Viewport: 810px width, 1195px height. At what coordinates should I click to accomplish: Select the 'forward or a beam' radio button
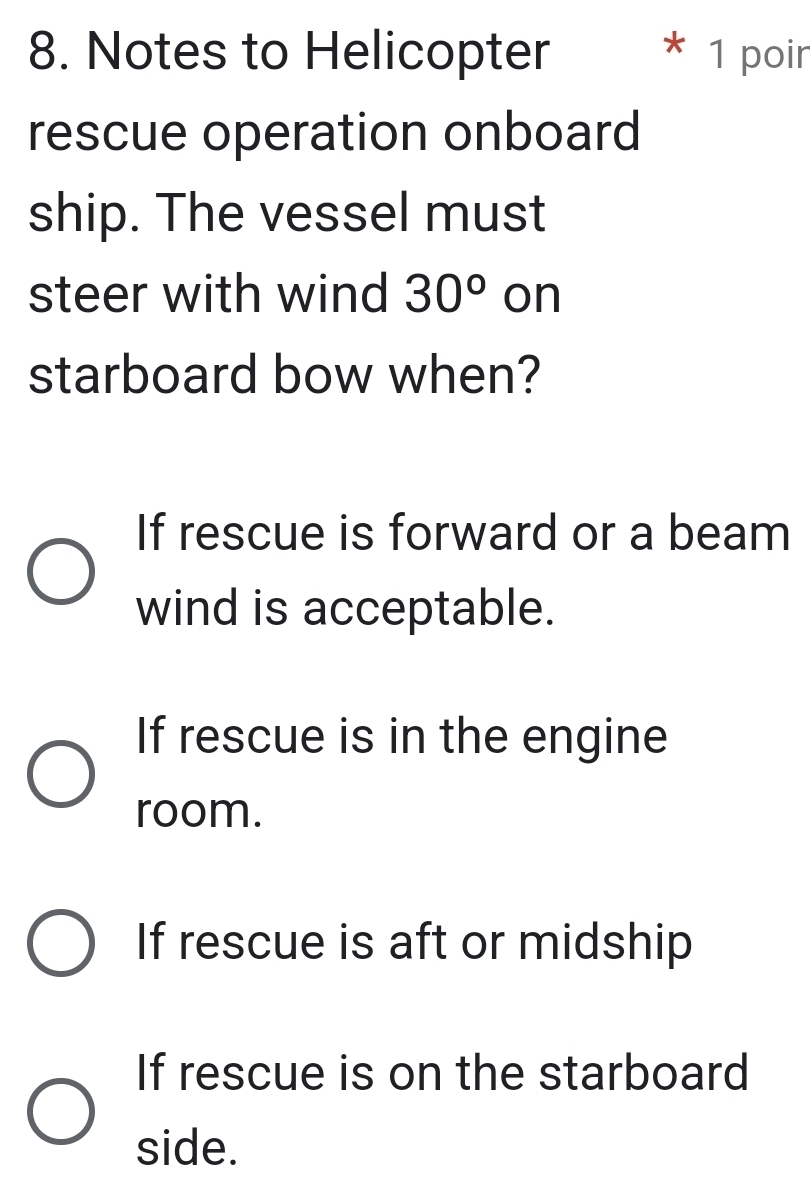(60, 574)
